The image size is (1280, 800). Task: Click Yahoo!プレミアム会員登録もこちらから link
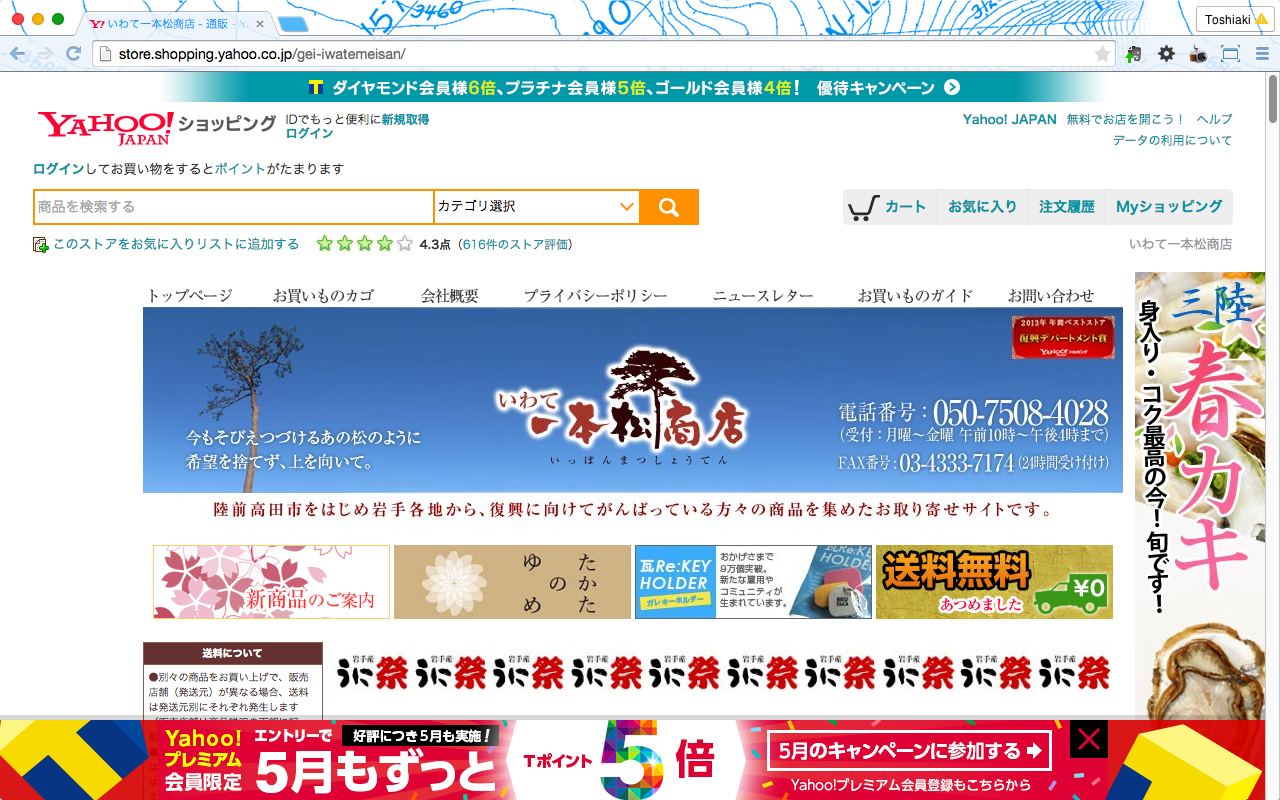[x=909, y=785]
